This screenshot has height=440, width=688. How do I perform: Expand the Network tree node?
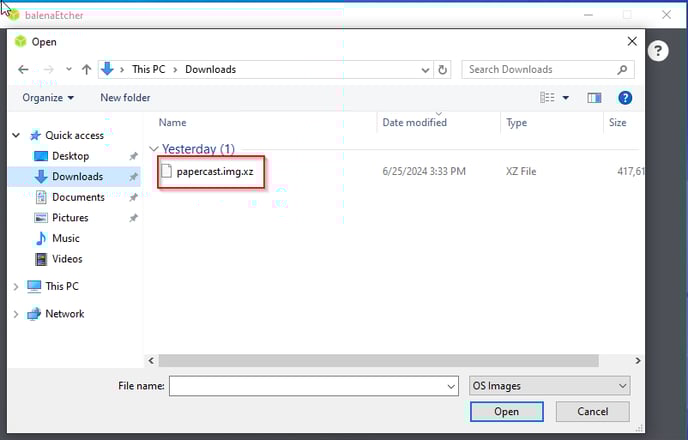(x=16, y=314)
